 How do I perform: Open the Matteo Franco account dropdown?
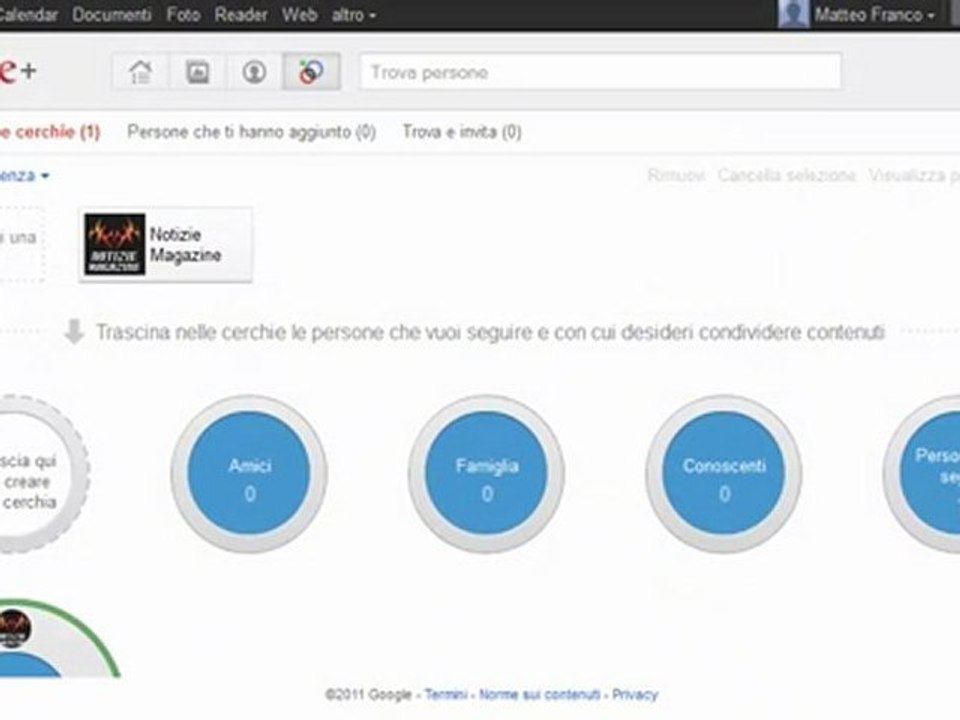pos(874,14)
